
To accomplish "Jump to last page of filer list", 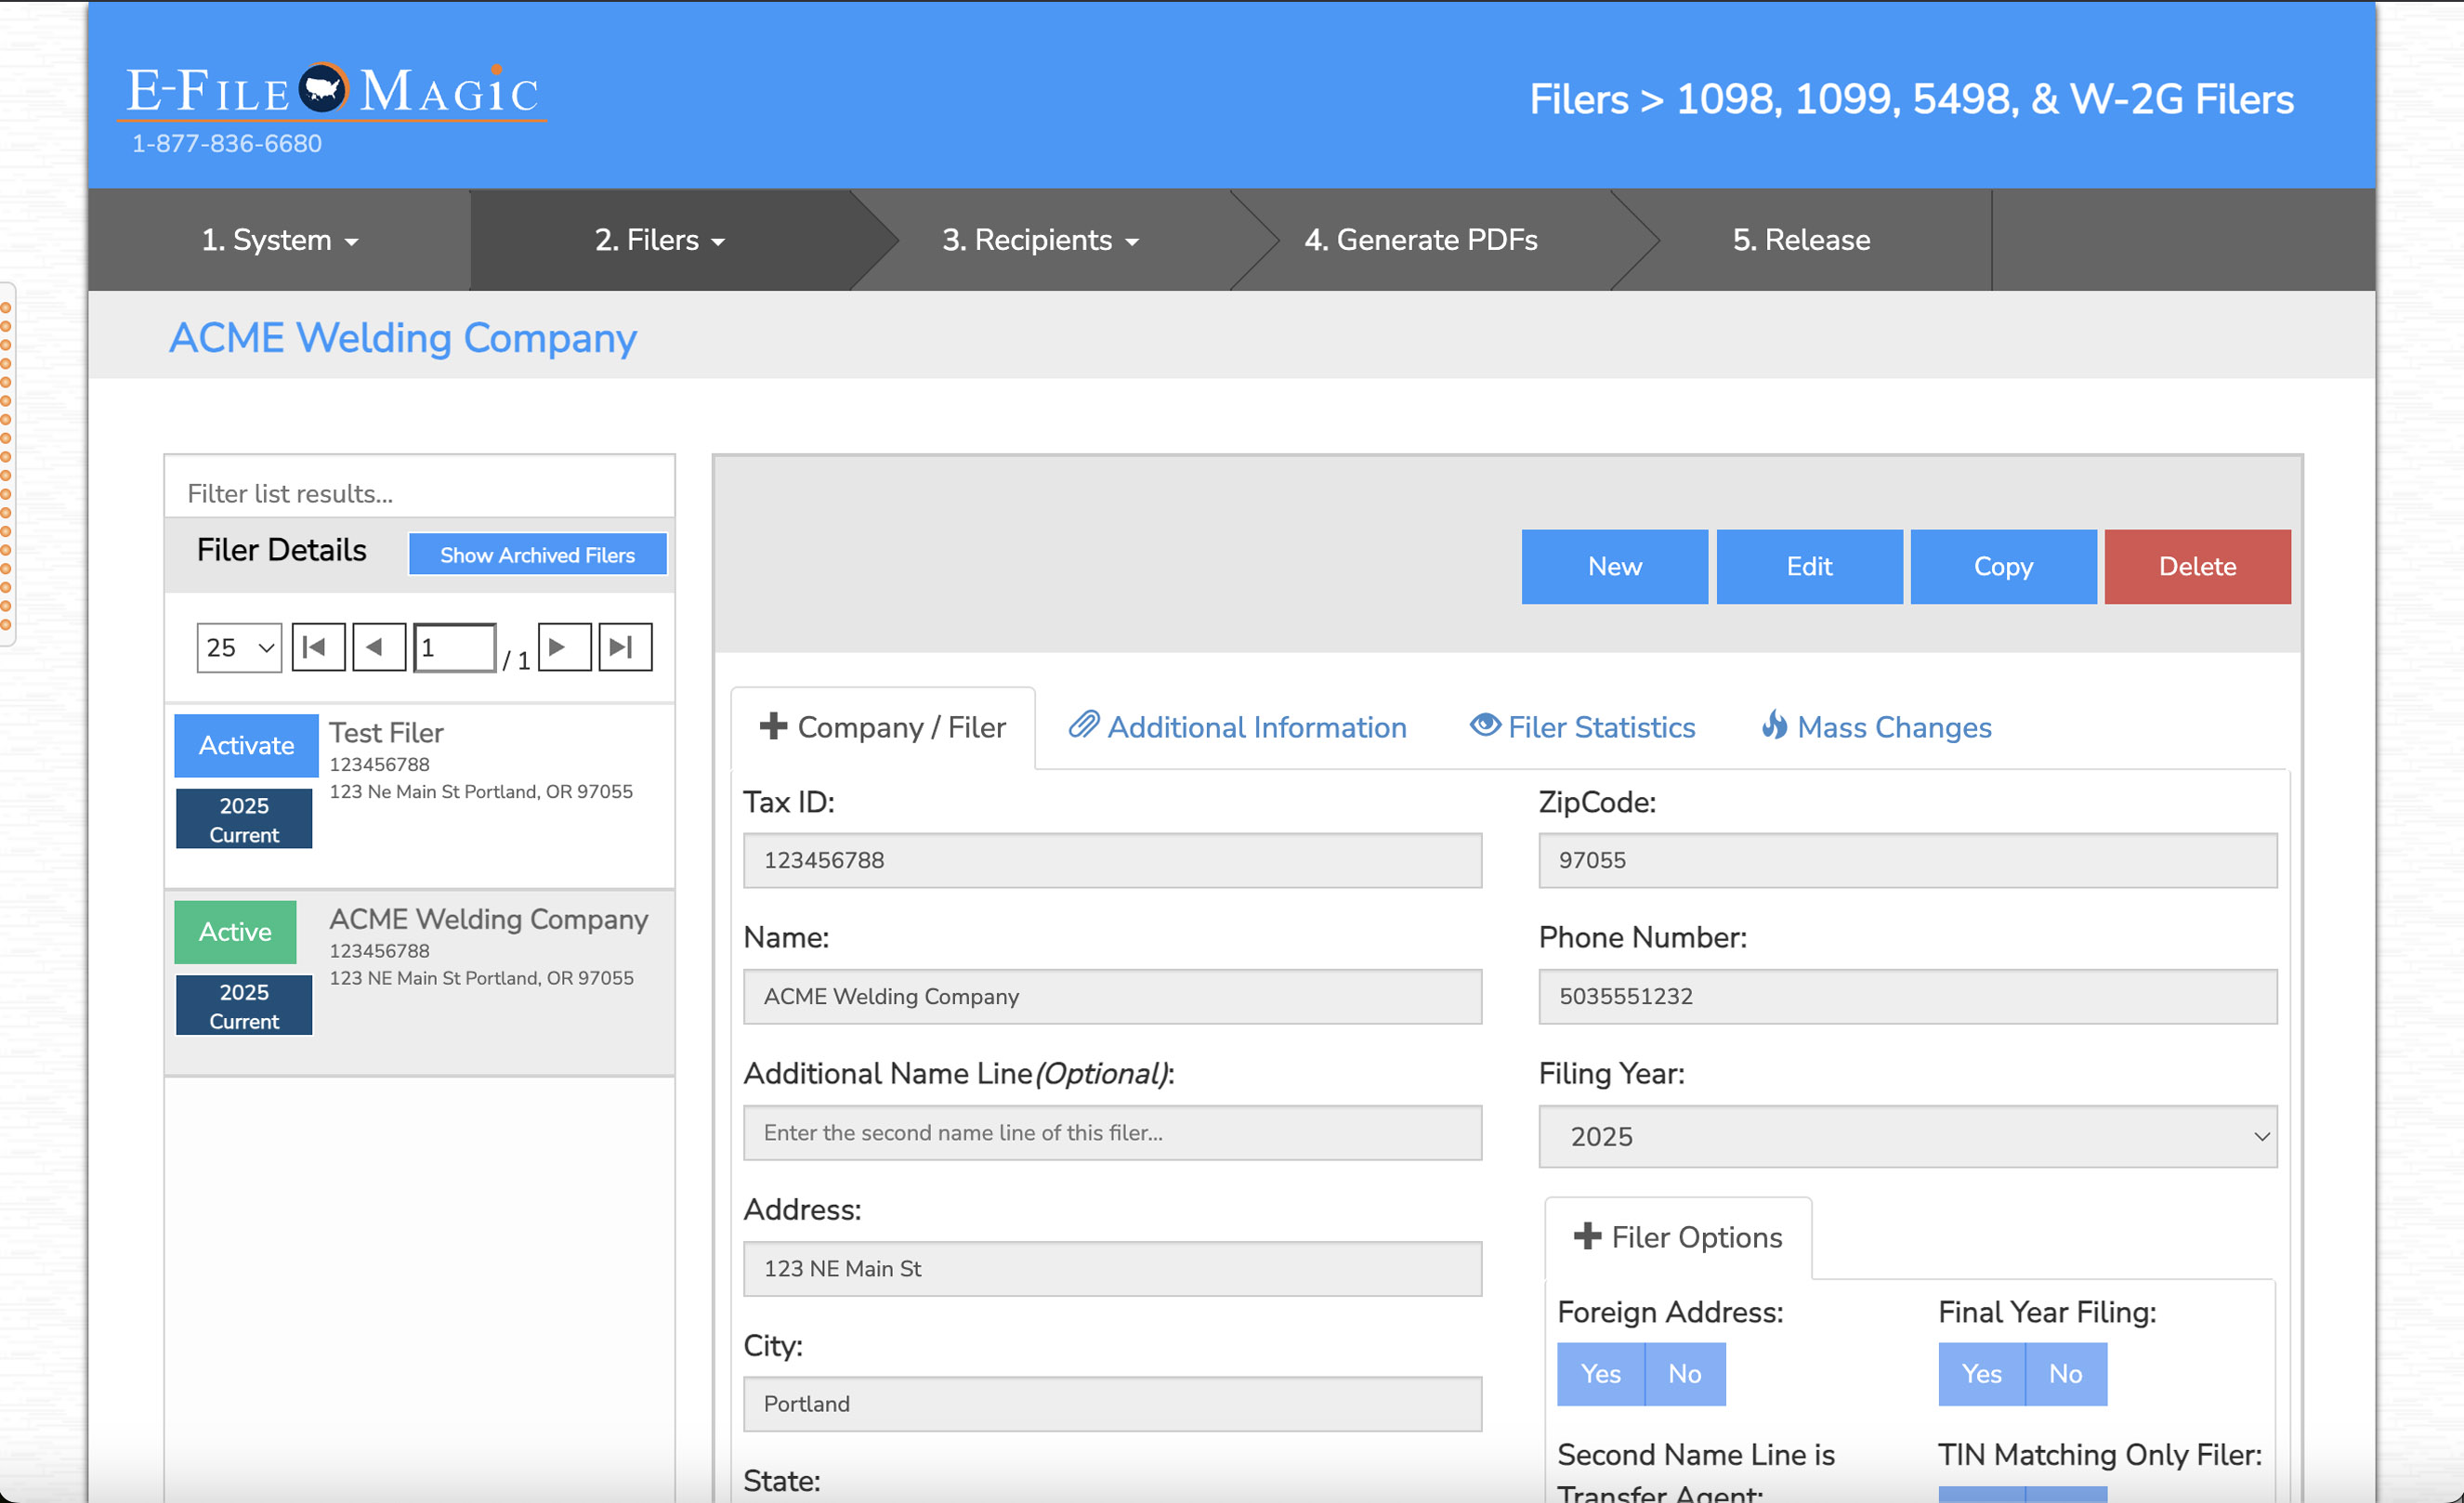I will 625,647.
